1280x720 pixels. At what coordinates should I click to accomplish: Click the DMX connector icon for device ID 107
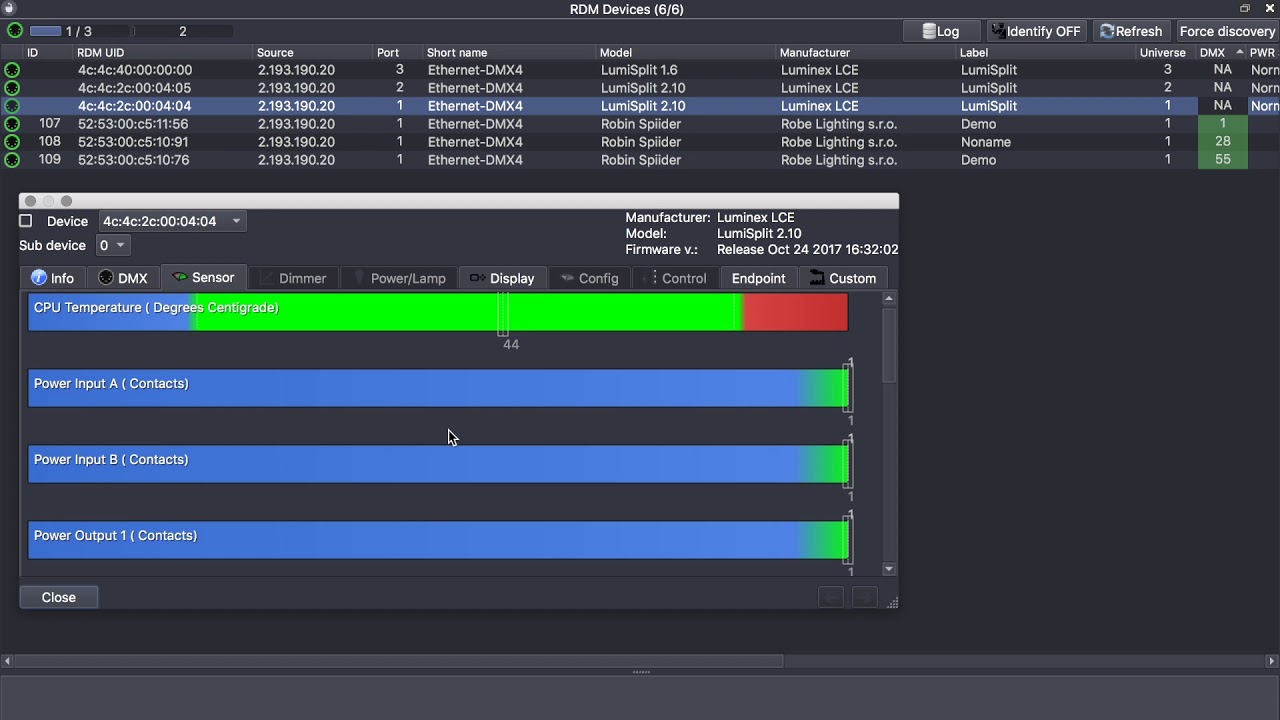(x=12, y=124)
